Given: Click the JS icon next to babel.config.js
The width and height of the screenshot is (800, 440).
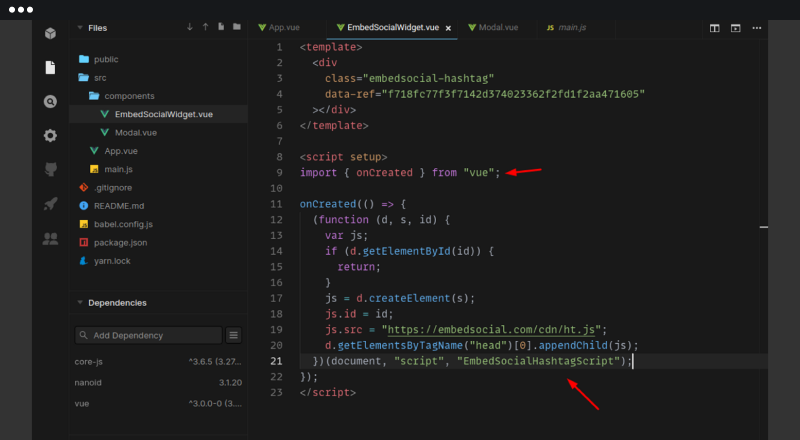Looking at the screenshot, I should [84, 224].
